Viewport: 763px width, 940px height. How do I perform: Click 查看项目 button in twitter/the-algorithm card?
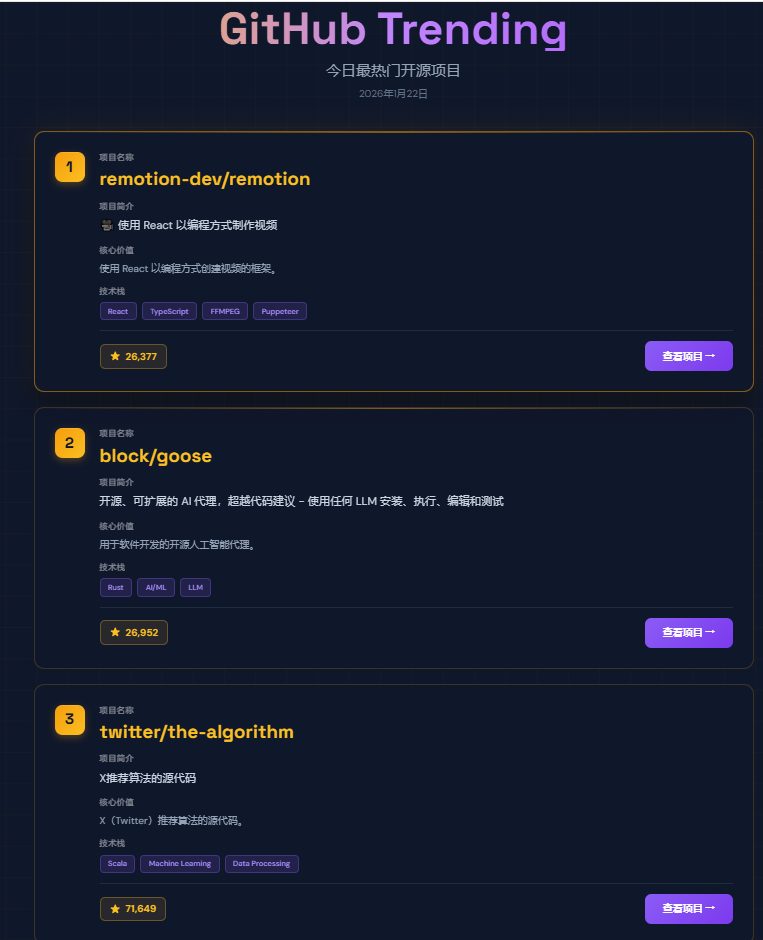[x=688, y=908]
